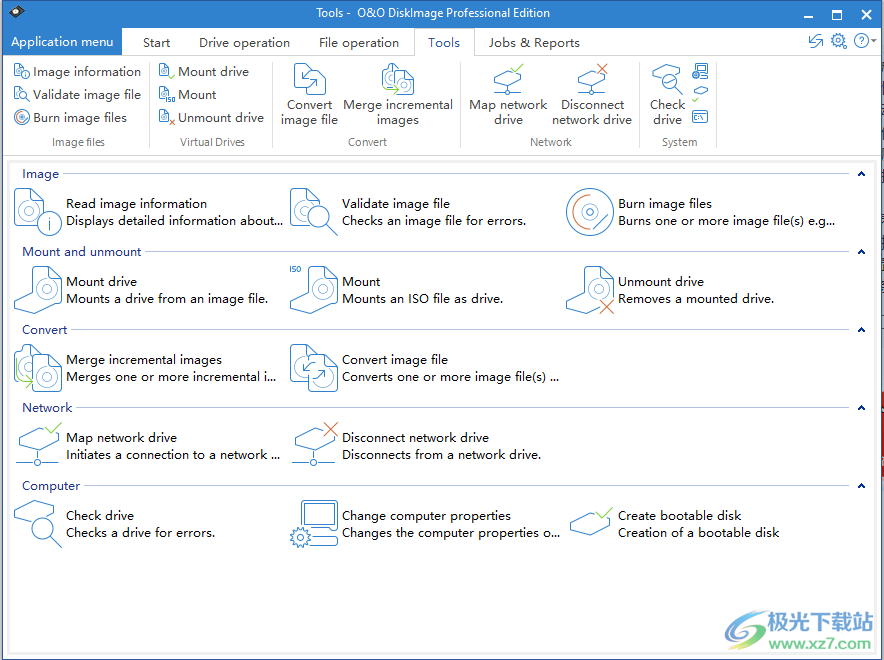Open the Help dropdown arrow
The height and width of the screenshot is (660, 884).
[872, 41]
